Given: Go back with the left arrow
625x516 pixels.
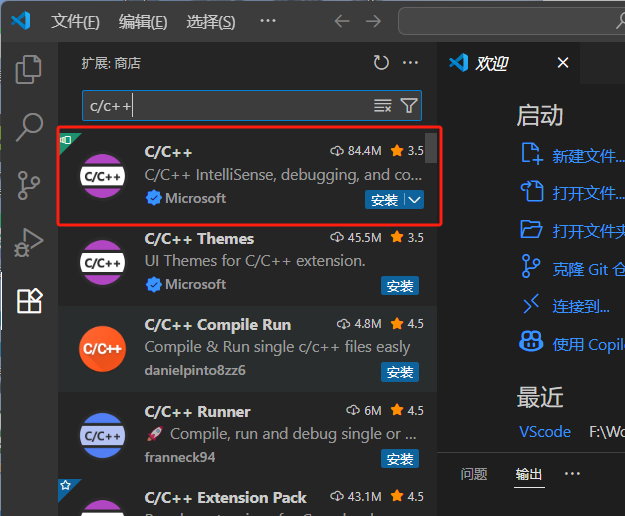Looking at the screenshot, I should click(x=342, y=21).
